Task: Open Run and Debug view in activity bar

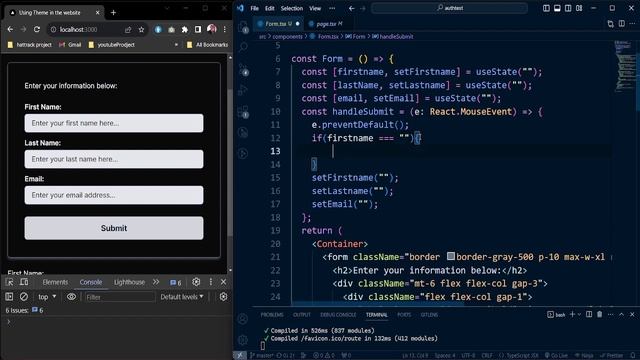Action: click(x=244, y=90)
